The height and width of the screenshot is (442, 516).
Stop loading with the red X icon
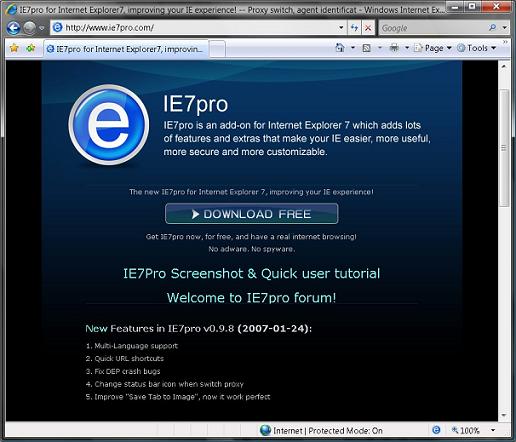tap(368, 28)
